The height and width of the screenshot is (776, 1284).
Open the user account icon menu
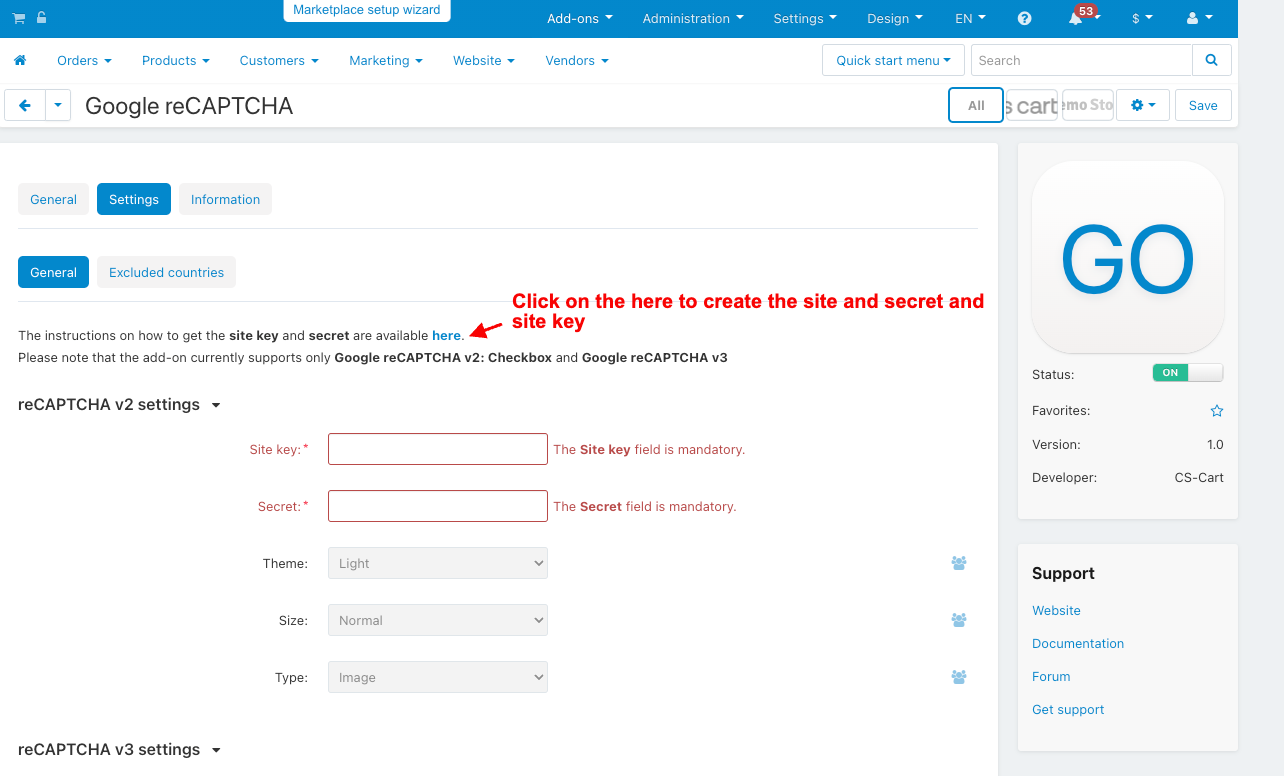tap(1198, 18)
